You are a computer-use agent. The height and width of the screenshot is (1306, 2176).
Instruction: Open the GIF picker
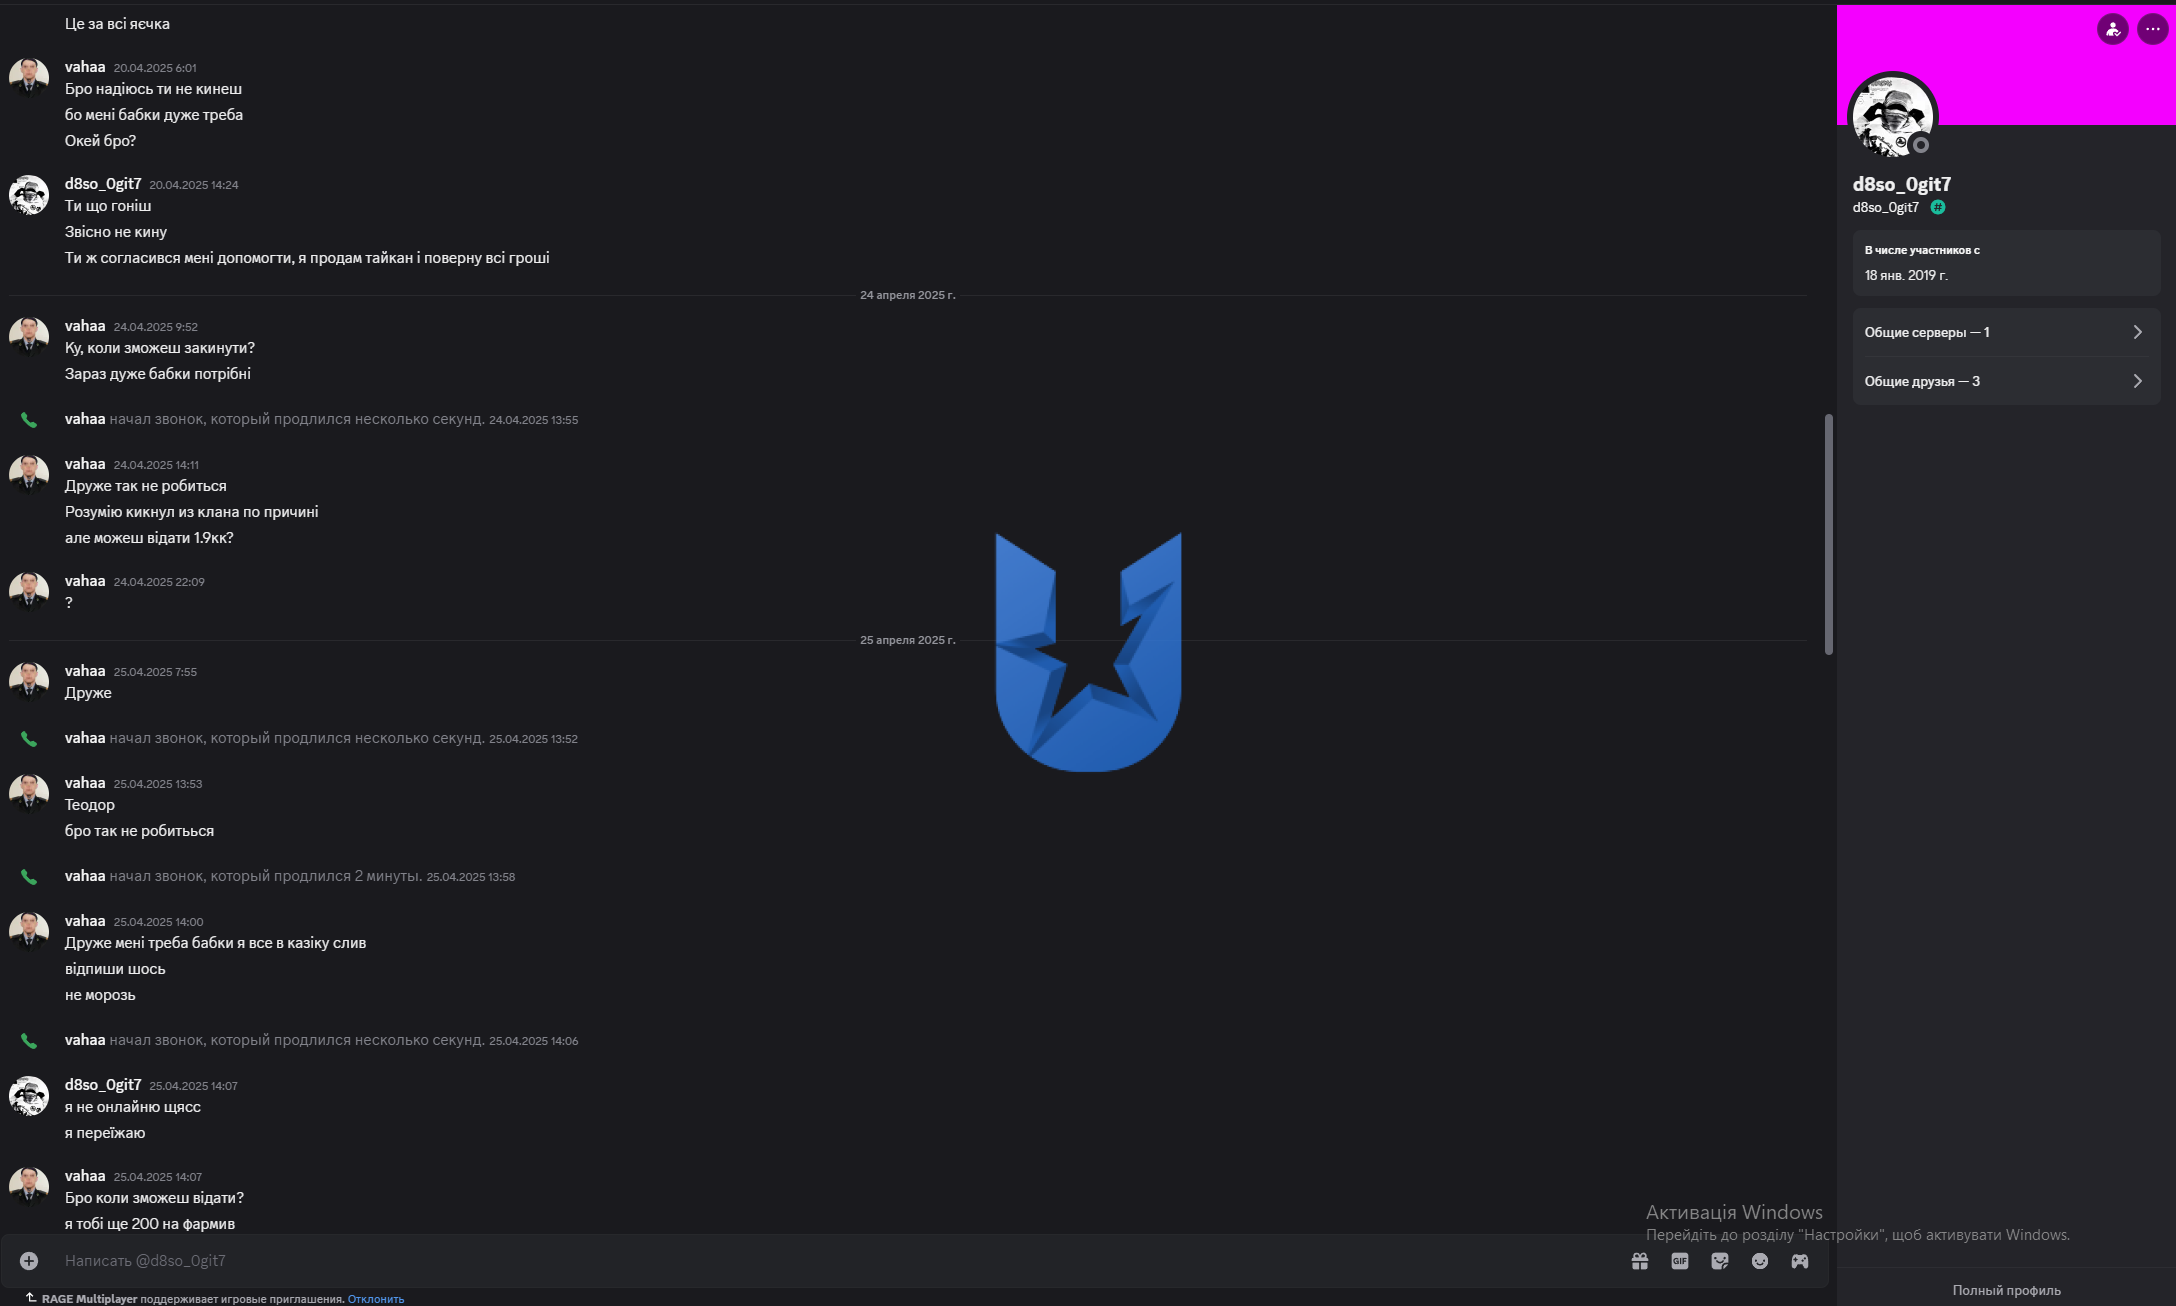click(1680, 1261)
